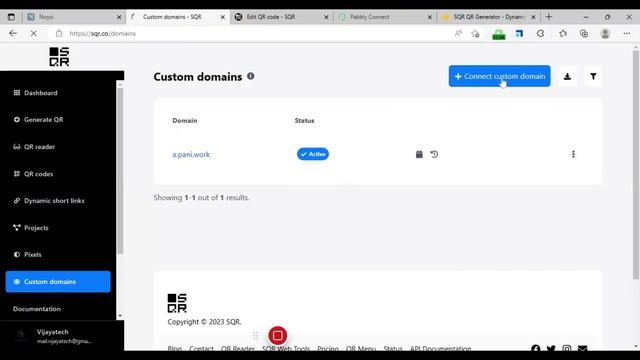
Task: Close the Pabbly Connect tab
Action: 430,17
